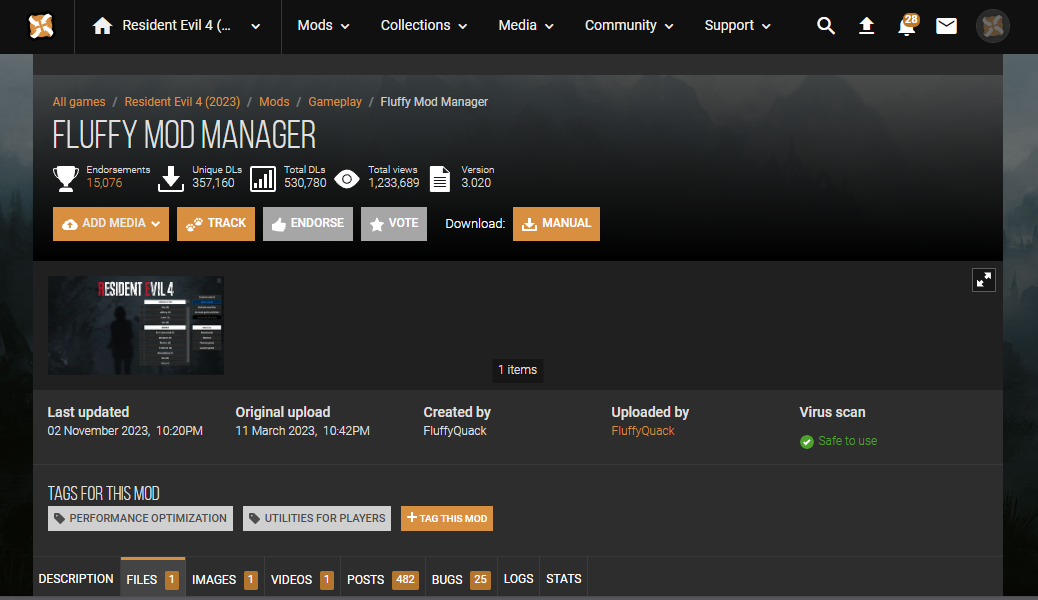Open the Bugs tab

coord(460,579)
